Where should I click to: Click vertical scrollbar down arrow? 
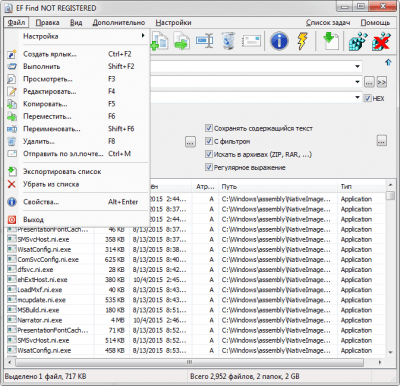point(390,352)
